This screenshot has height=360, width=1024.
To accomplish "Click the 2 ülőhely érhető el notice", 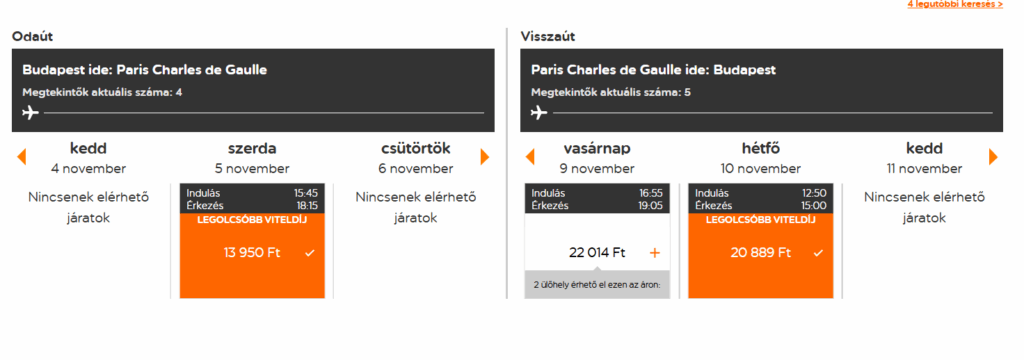I will 598,285.
